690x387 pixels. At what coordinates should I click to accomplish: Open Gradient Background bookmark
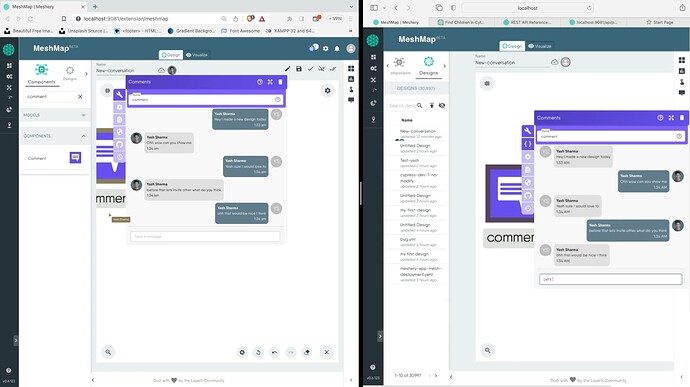click(191, 31)
